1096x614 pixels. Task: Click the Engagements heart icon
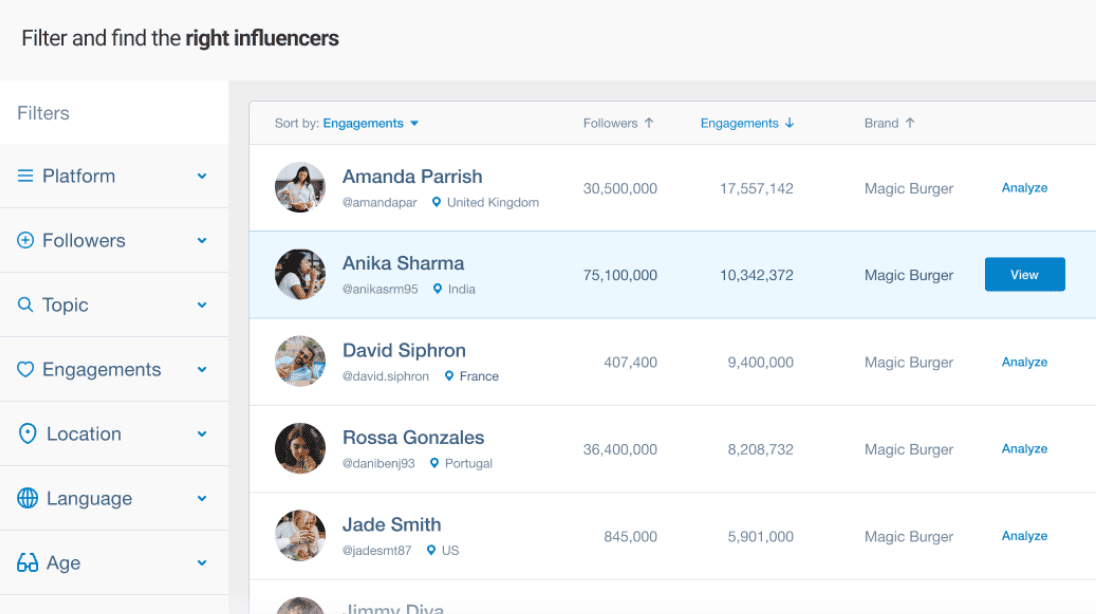pyautogui.click(x=26, y=370)
